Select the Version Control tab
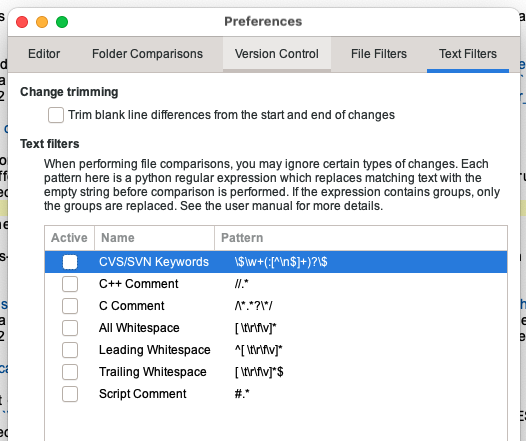 point(277,54)
